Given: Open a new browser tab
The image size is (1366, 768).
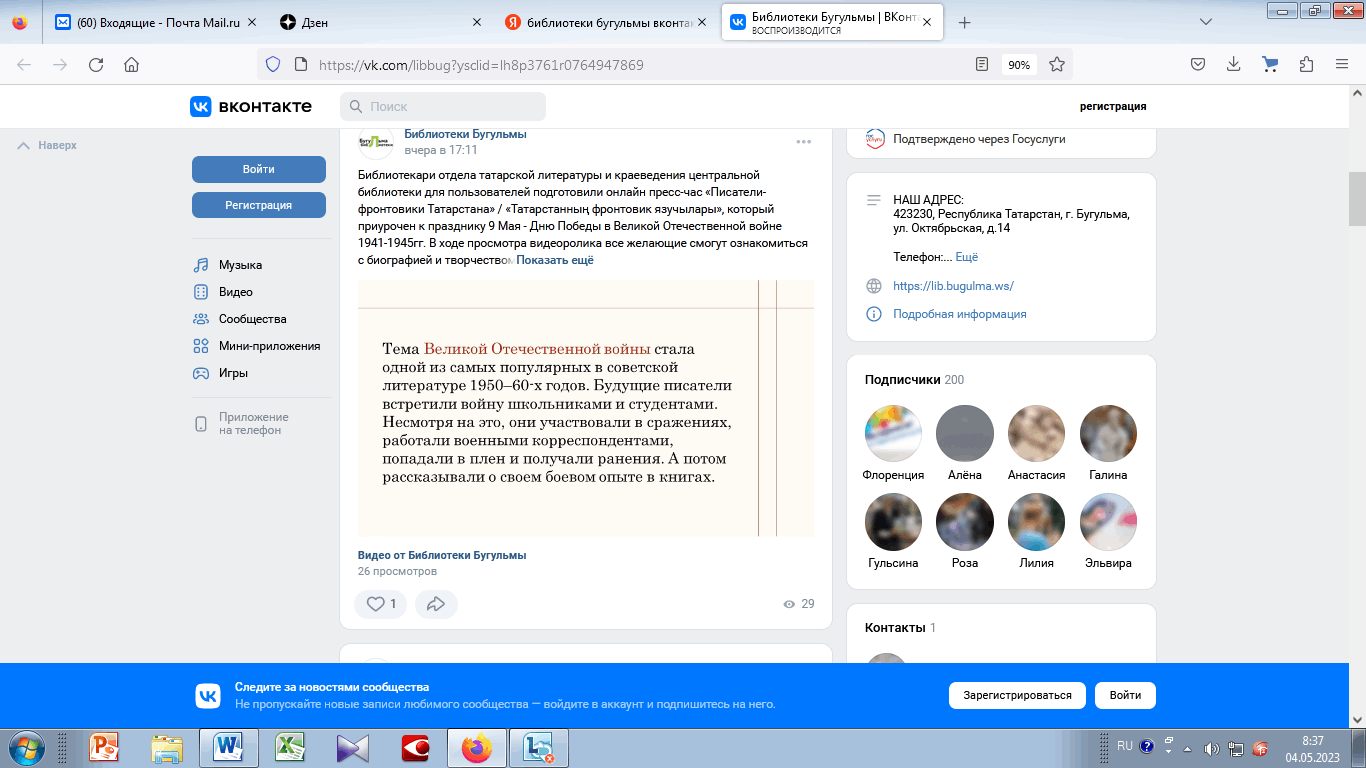Looking at the screenshot, I should 964,22.
